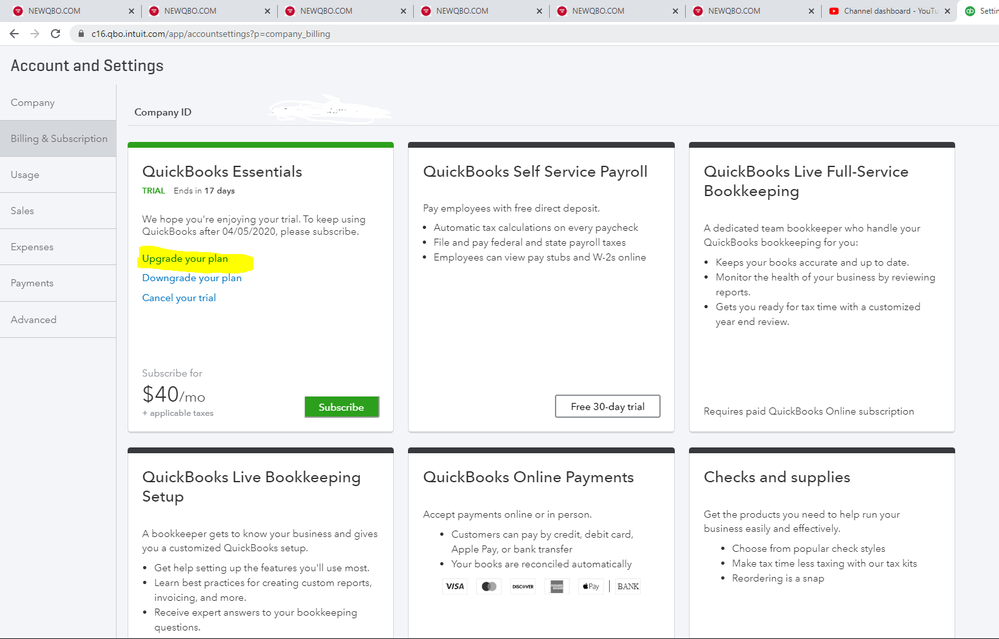Image resolution: width=999 pixels, height=639 pixels.
Task: Click the Mastercard logo
Action: 489,586
